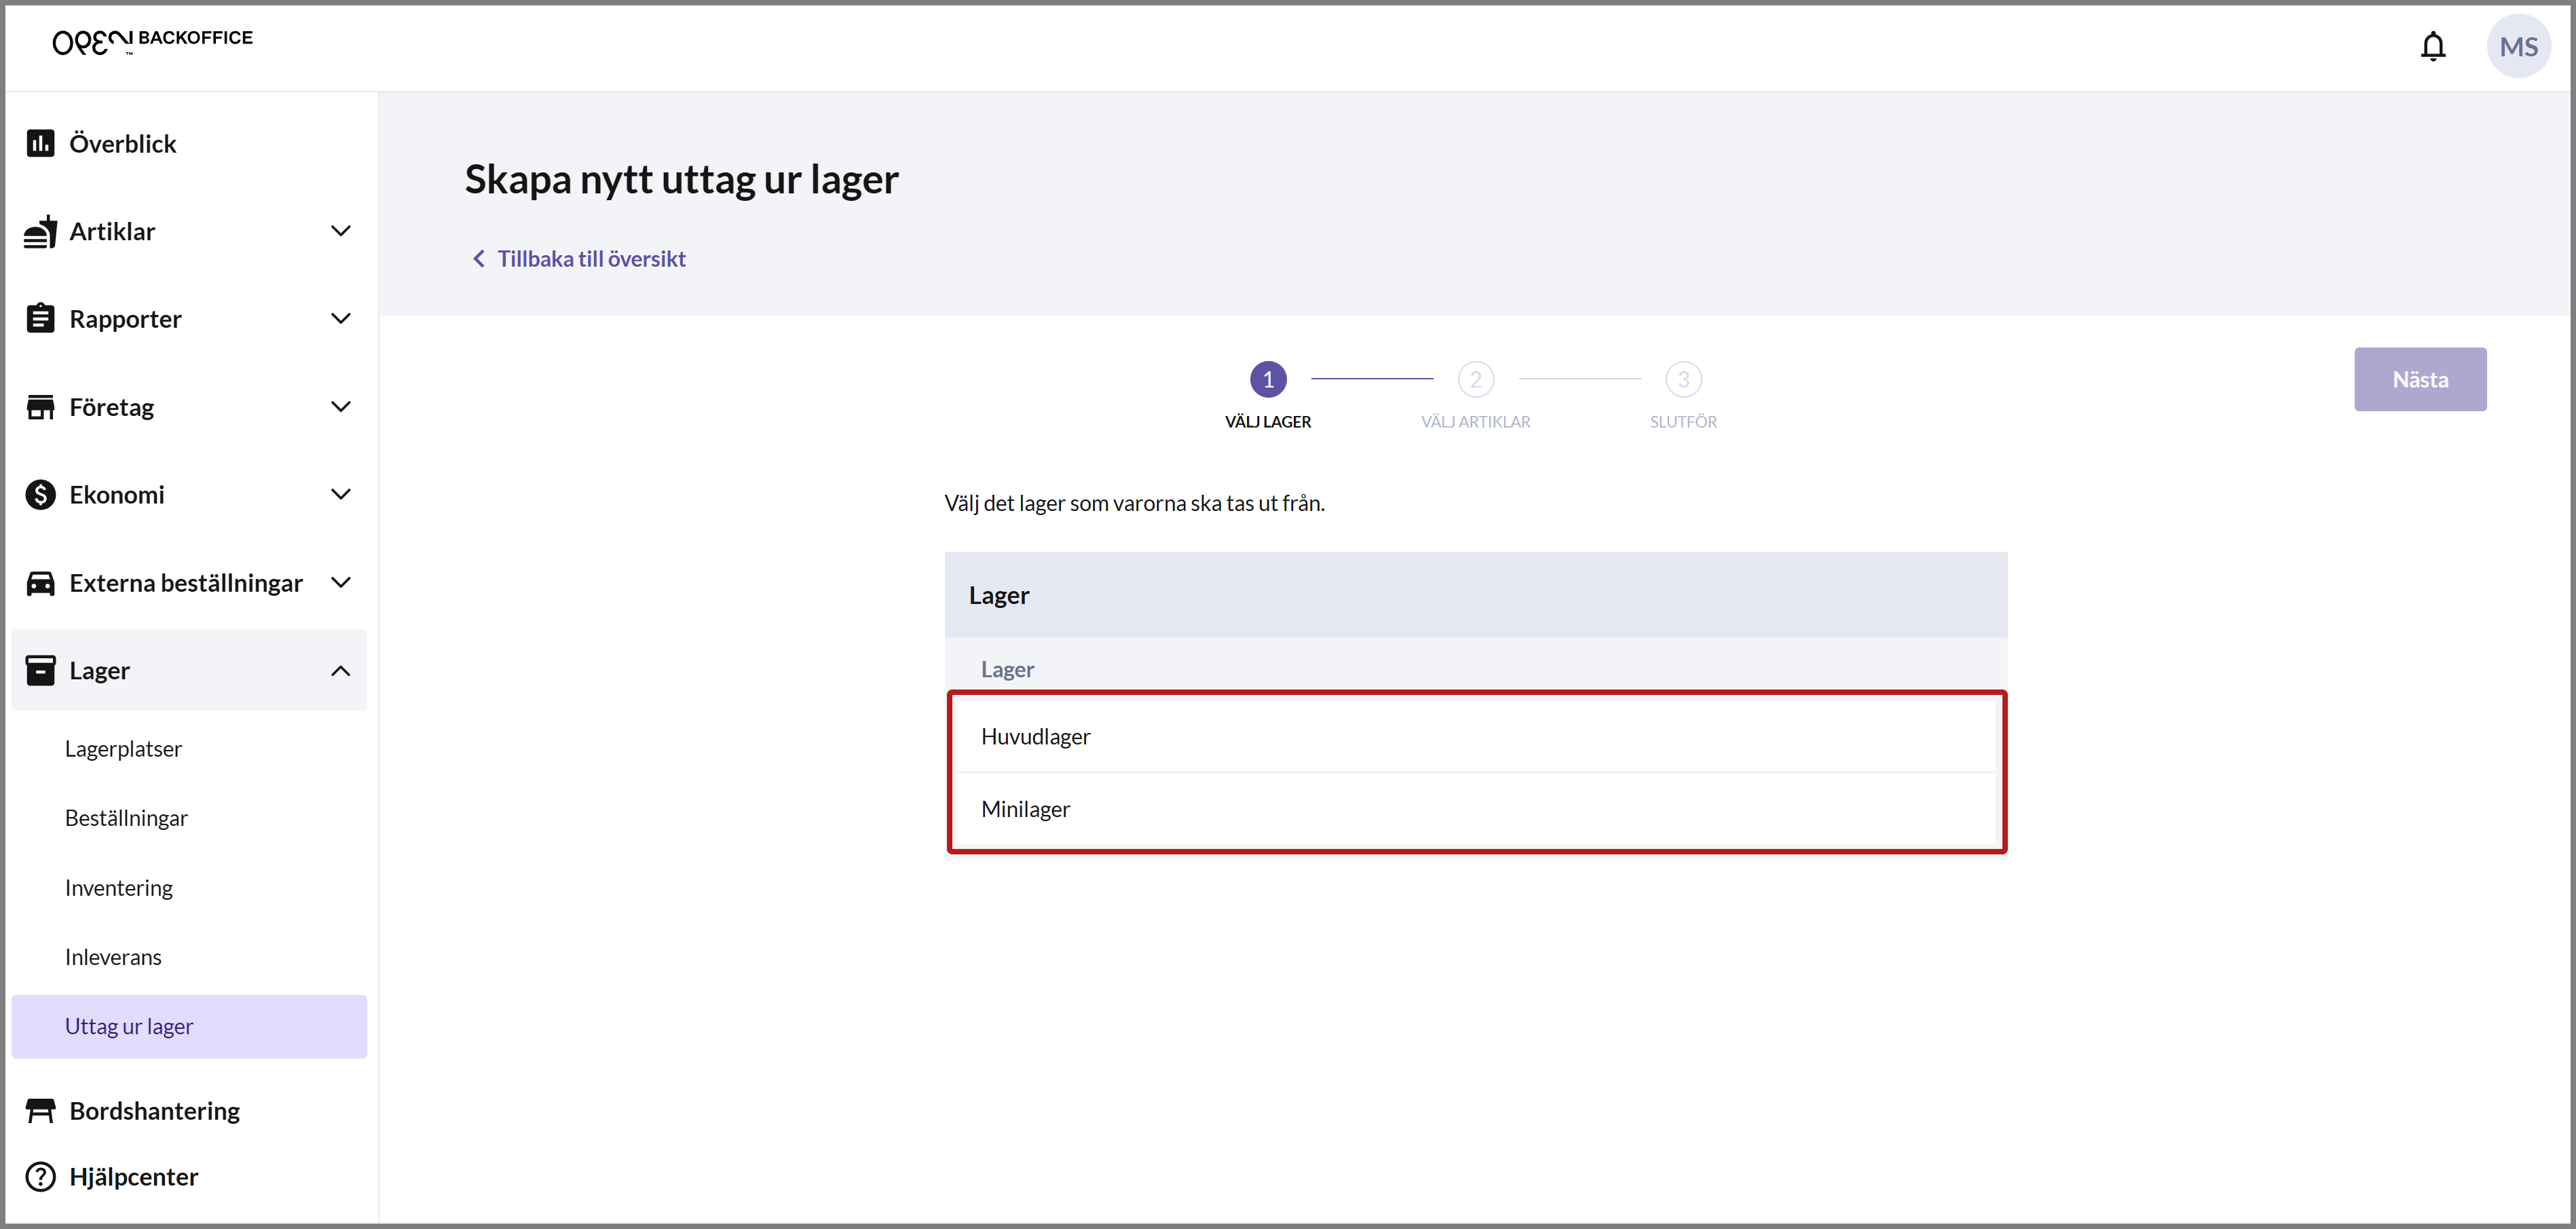Select step 2 Välj artiklar circle

(x=1475, y=379)
